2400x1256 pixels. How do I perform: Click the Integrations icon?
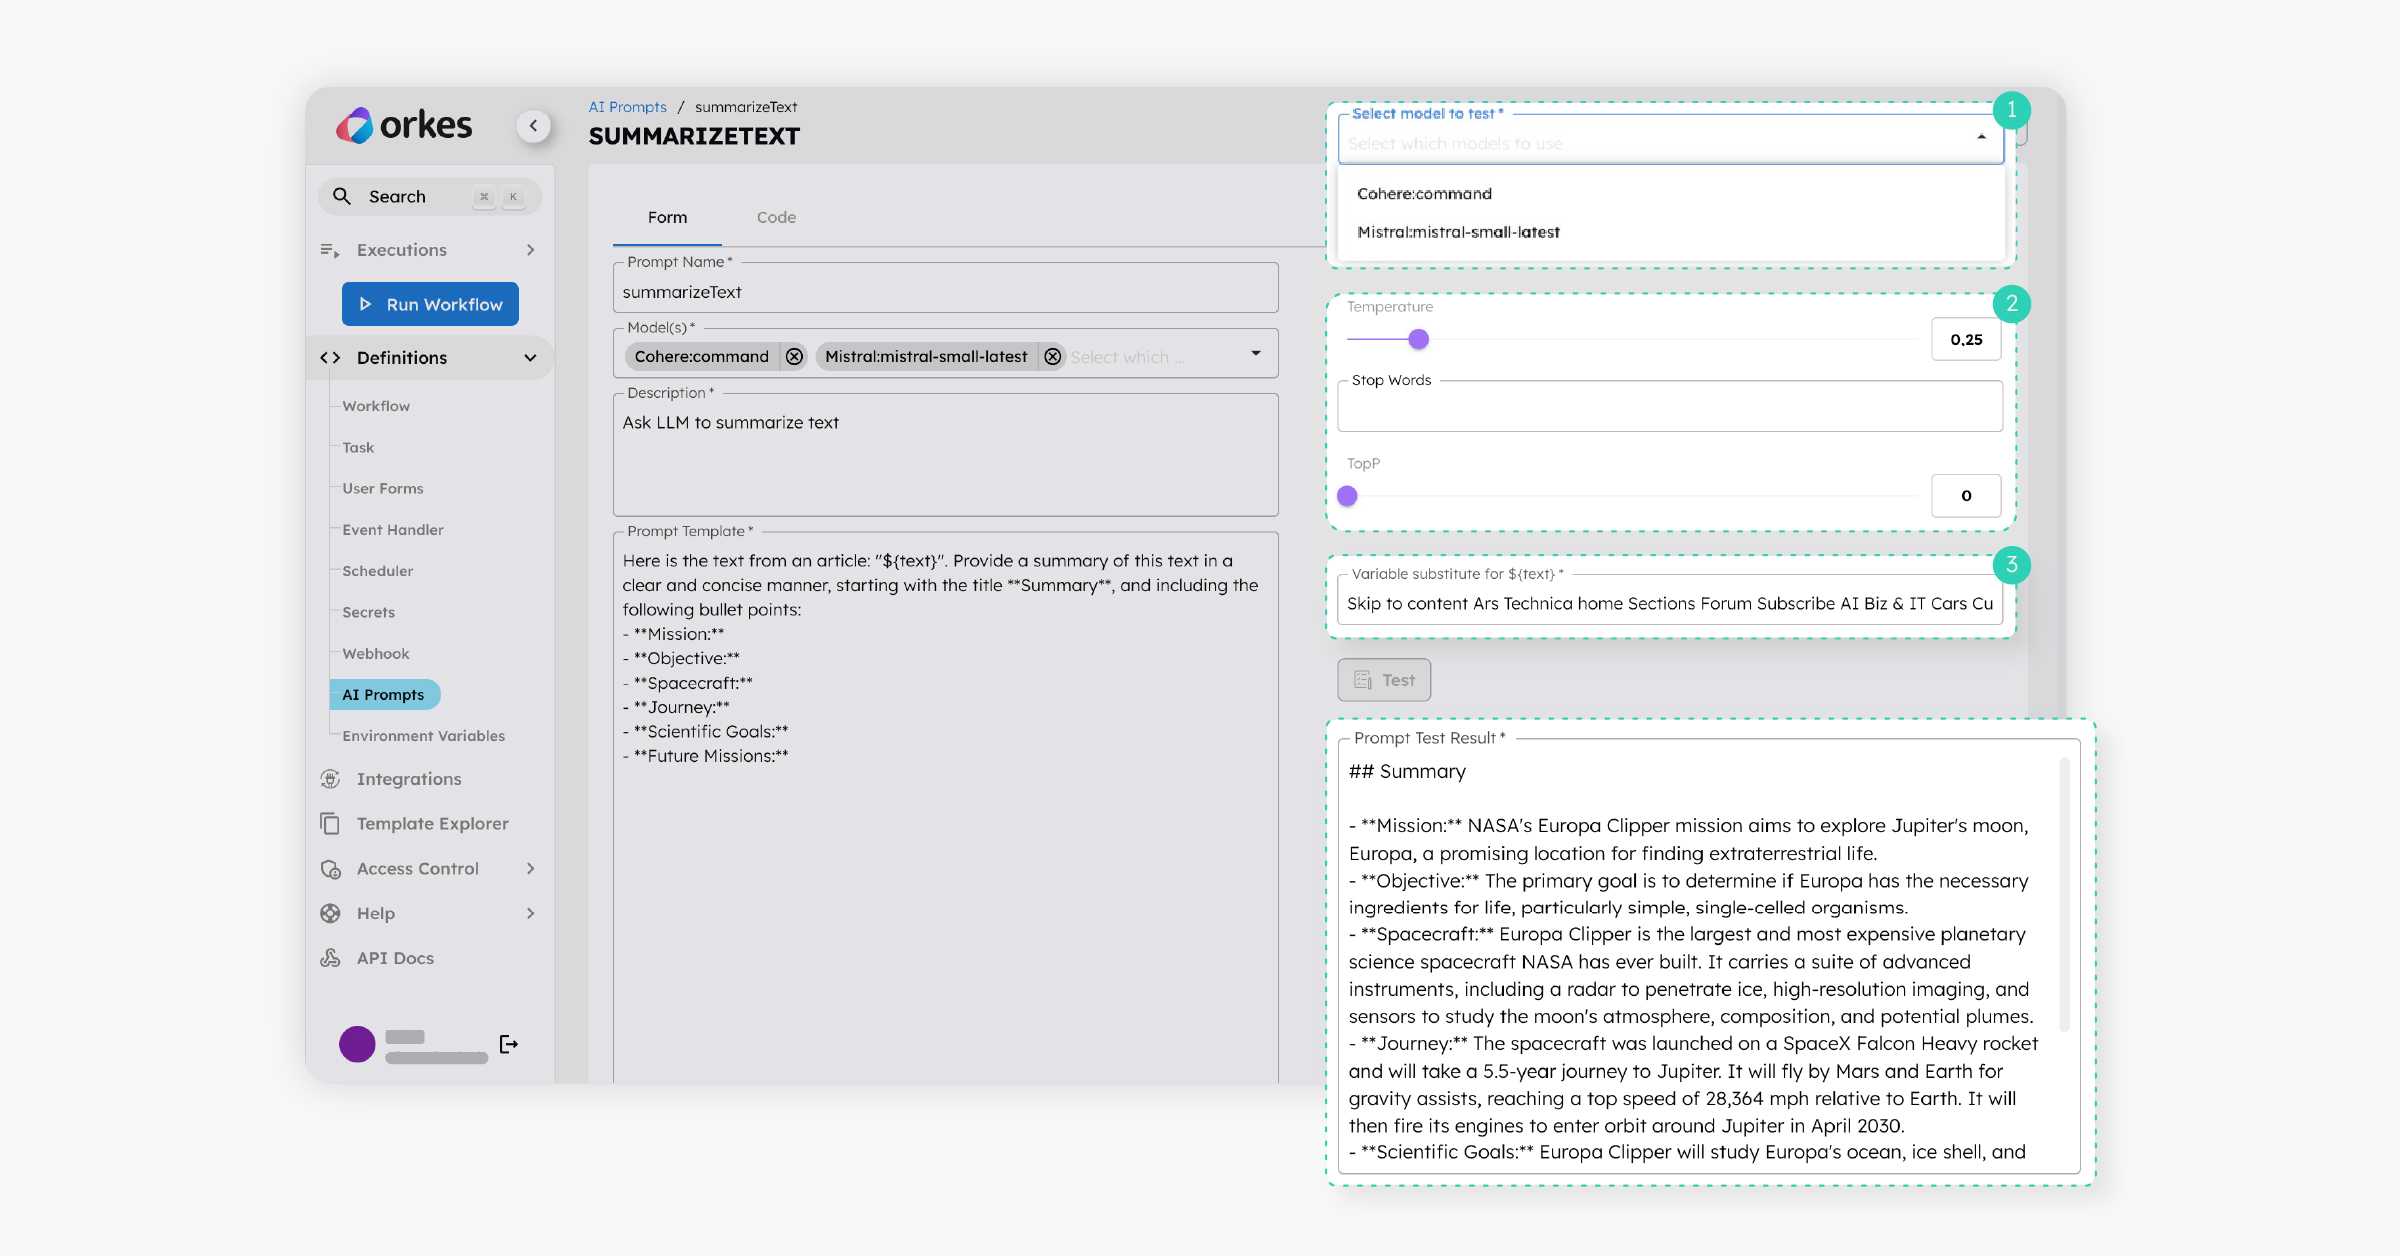[330, 779]
